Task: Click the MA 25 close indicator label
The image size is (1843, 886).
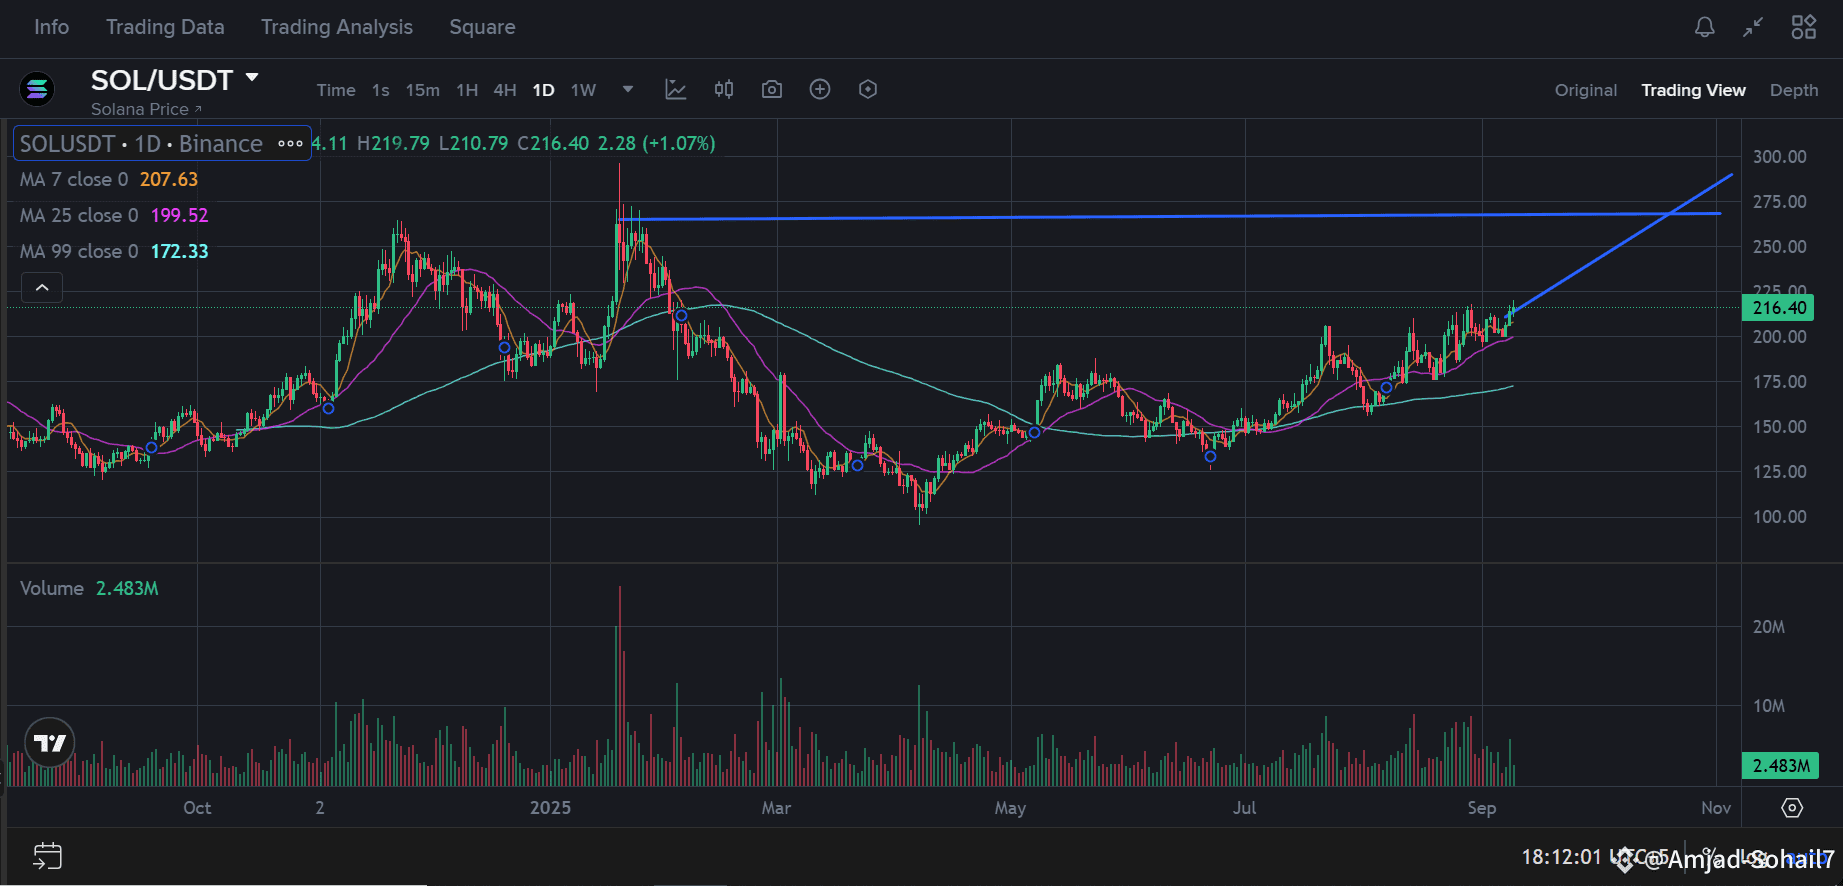Action: (79, 216)
